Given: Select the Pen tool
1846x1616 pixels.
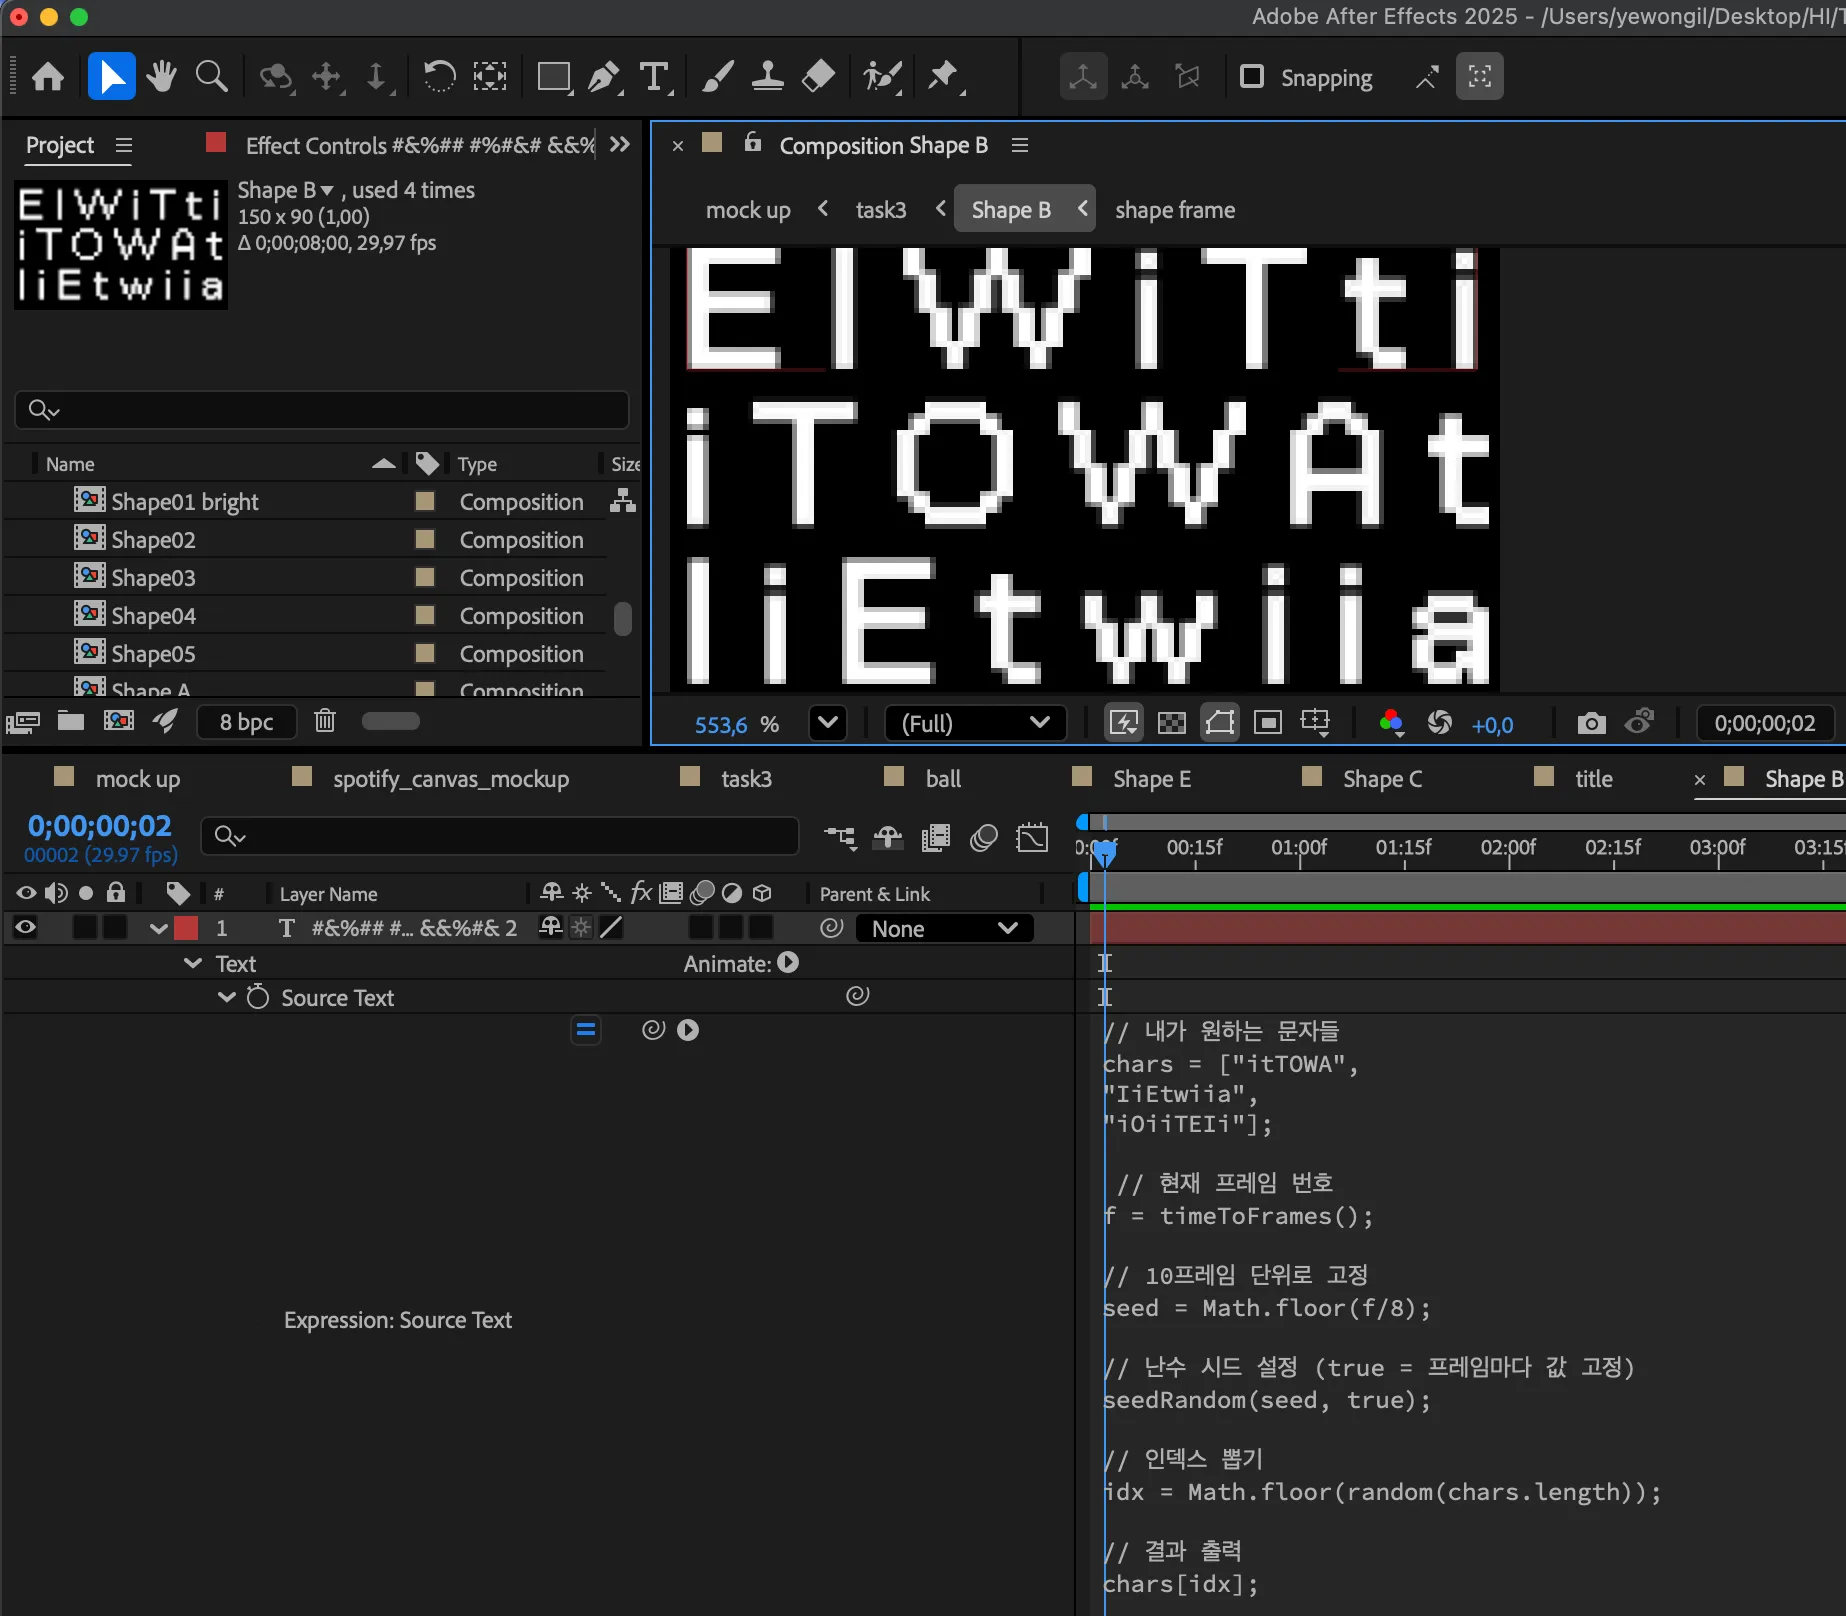Looking at the screenshot, I should point(603,77).
